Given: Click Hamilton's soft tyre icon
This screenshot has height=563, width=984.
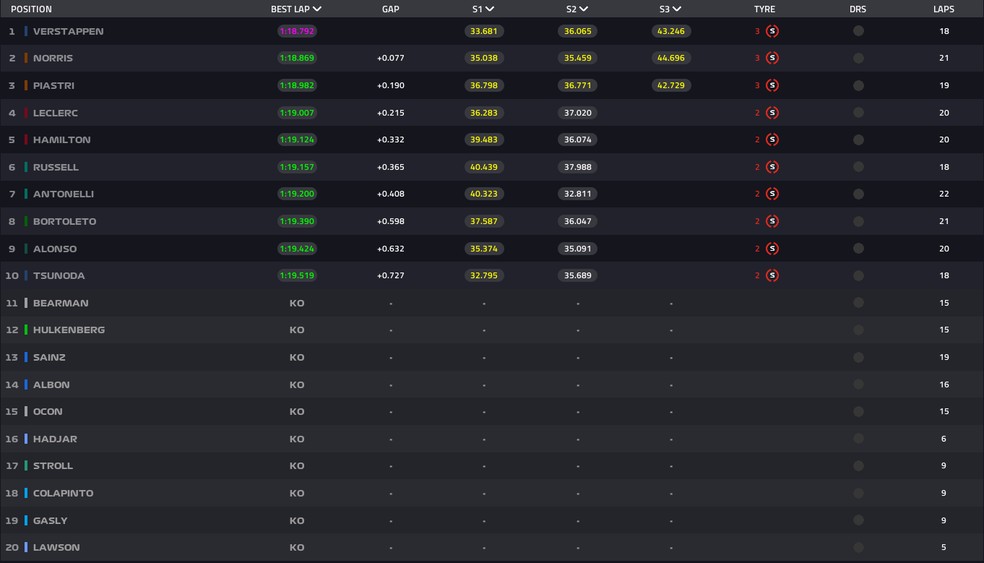Looking at the screenshot, I should click(772, 140).
